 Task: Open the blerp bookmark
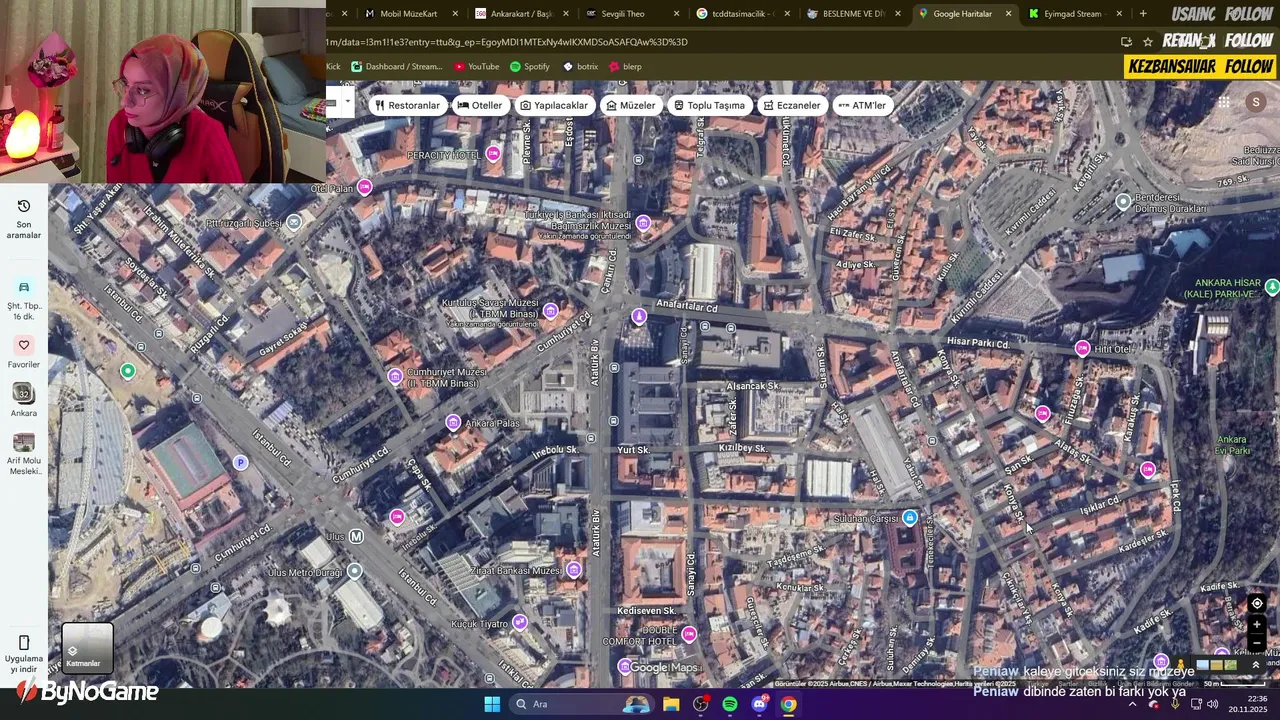click(x=625, y=67)
